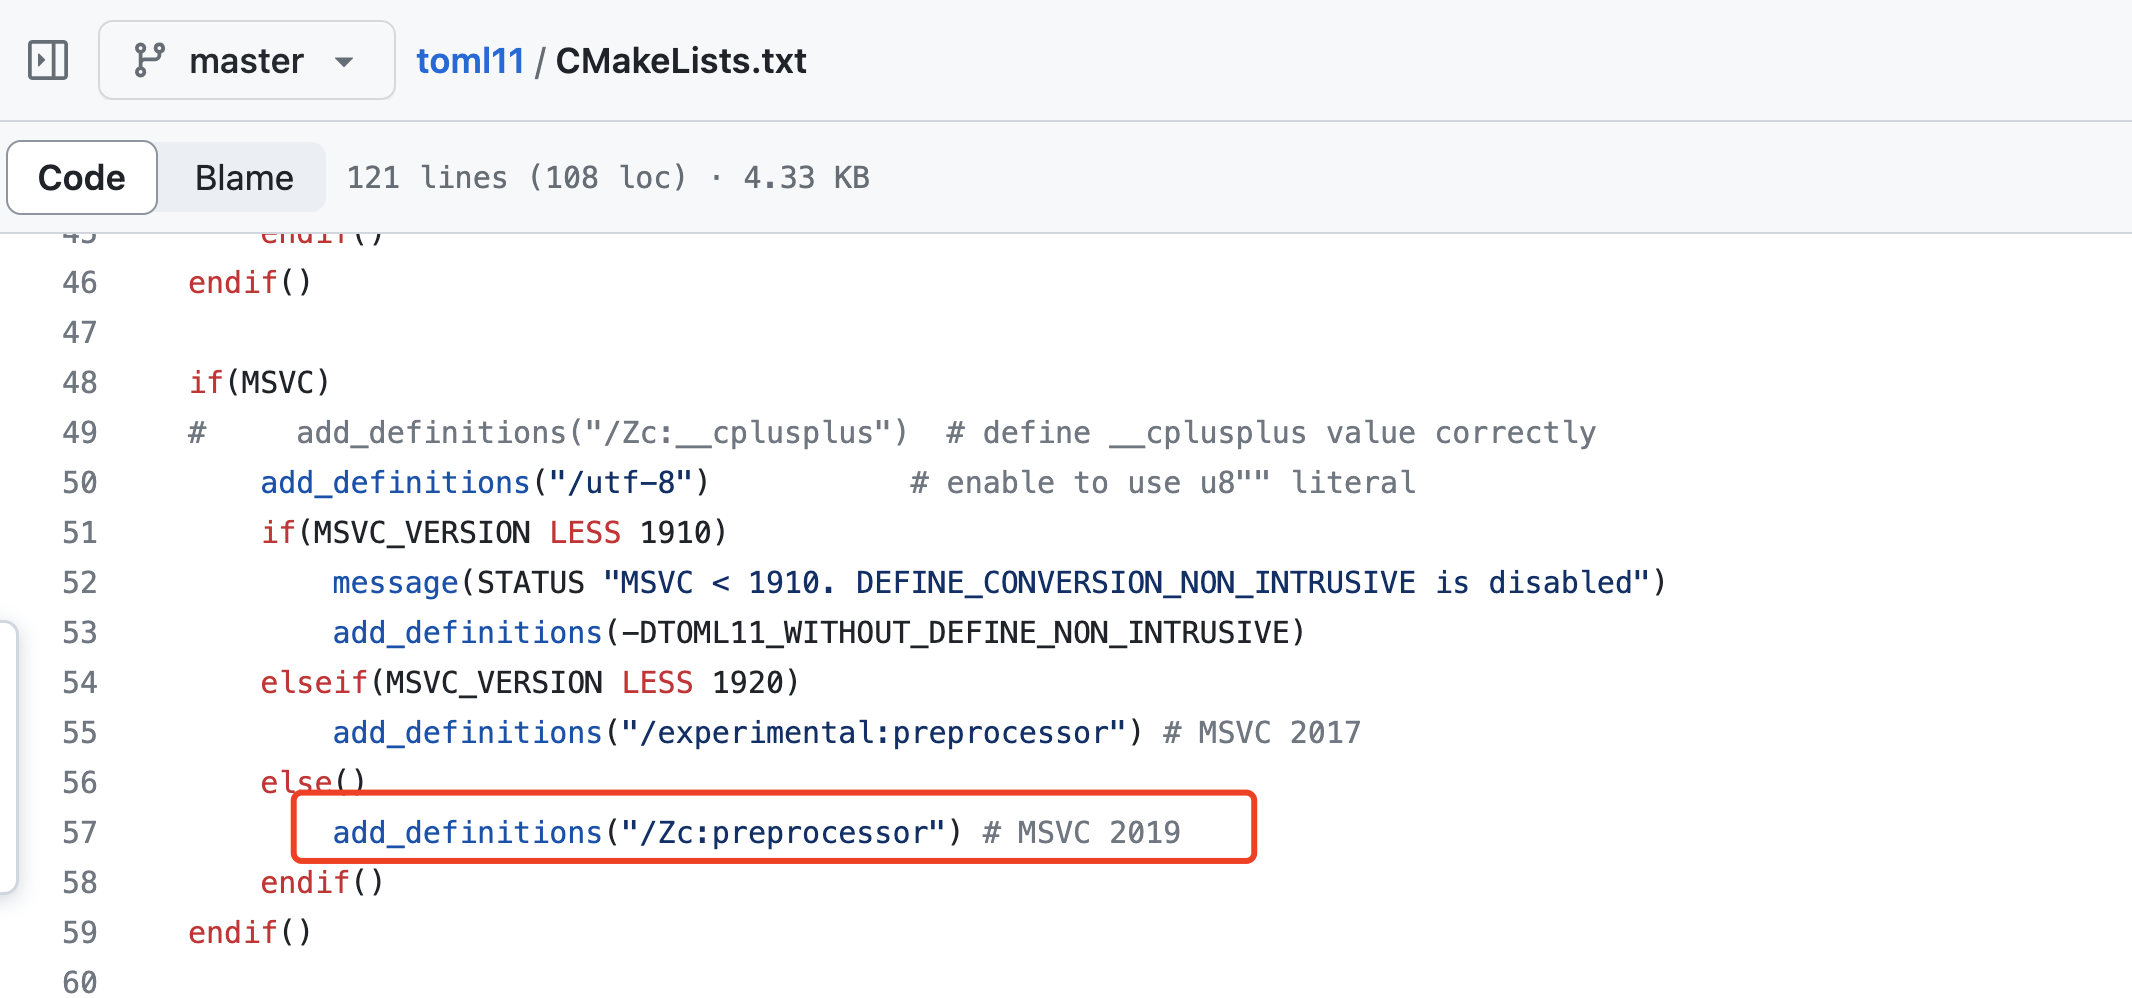Collapse the file sidebar panel toggle
Viewport: 2132px width, 998px height.
click(x=47, y=60)
